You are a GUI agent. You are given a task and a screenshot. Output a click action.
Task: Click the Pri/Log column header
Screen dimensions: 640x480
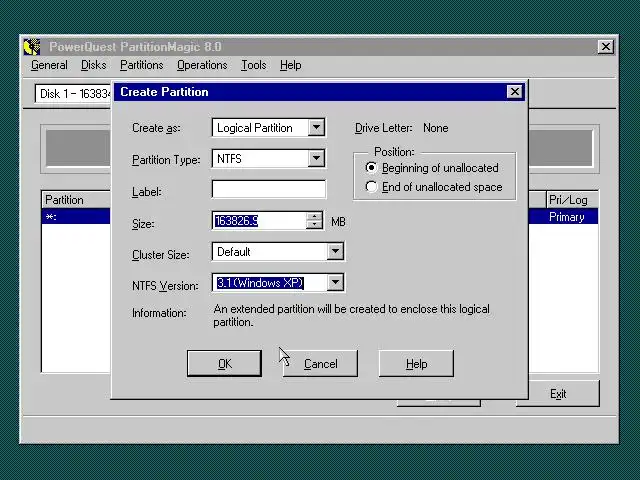click(572, 200)
